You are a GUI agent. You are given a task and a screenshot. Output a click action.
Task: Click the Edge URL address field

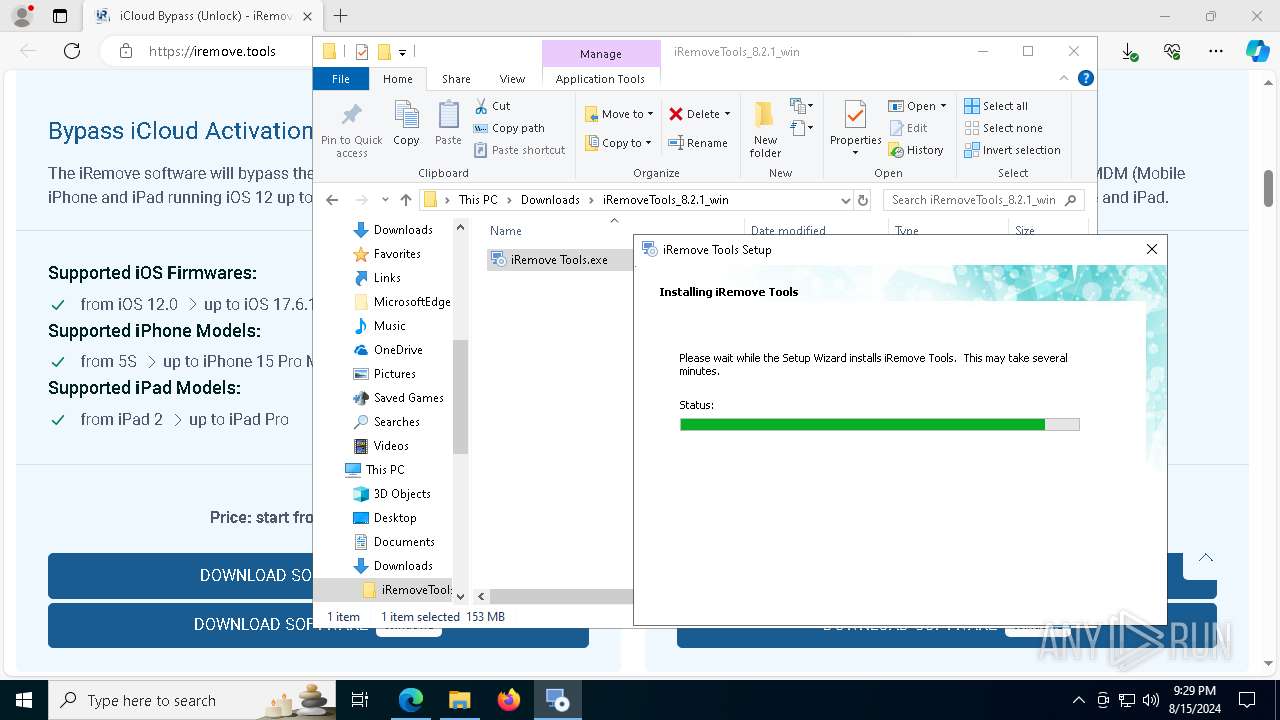pyautogui.click(x=212, y=51)
